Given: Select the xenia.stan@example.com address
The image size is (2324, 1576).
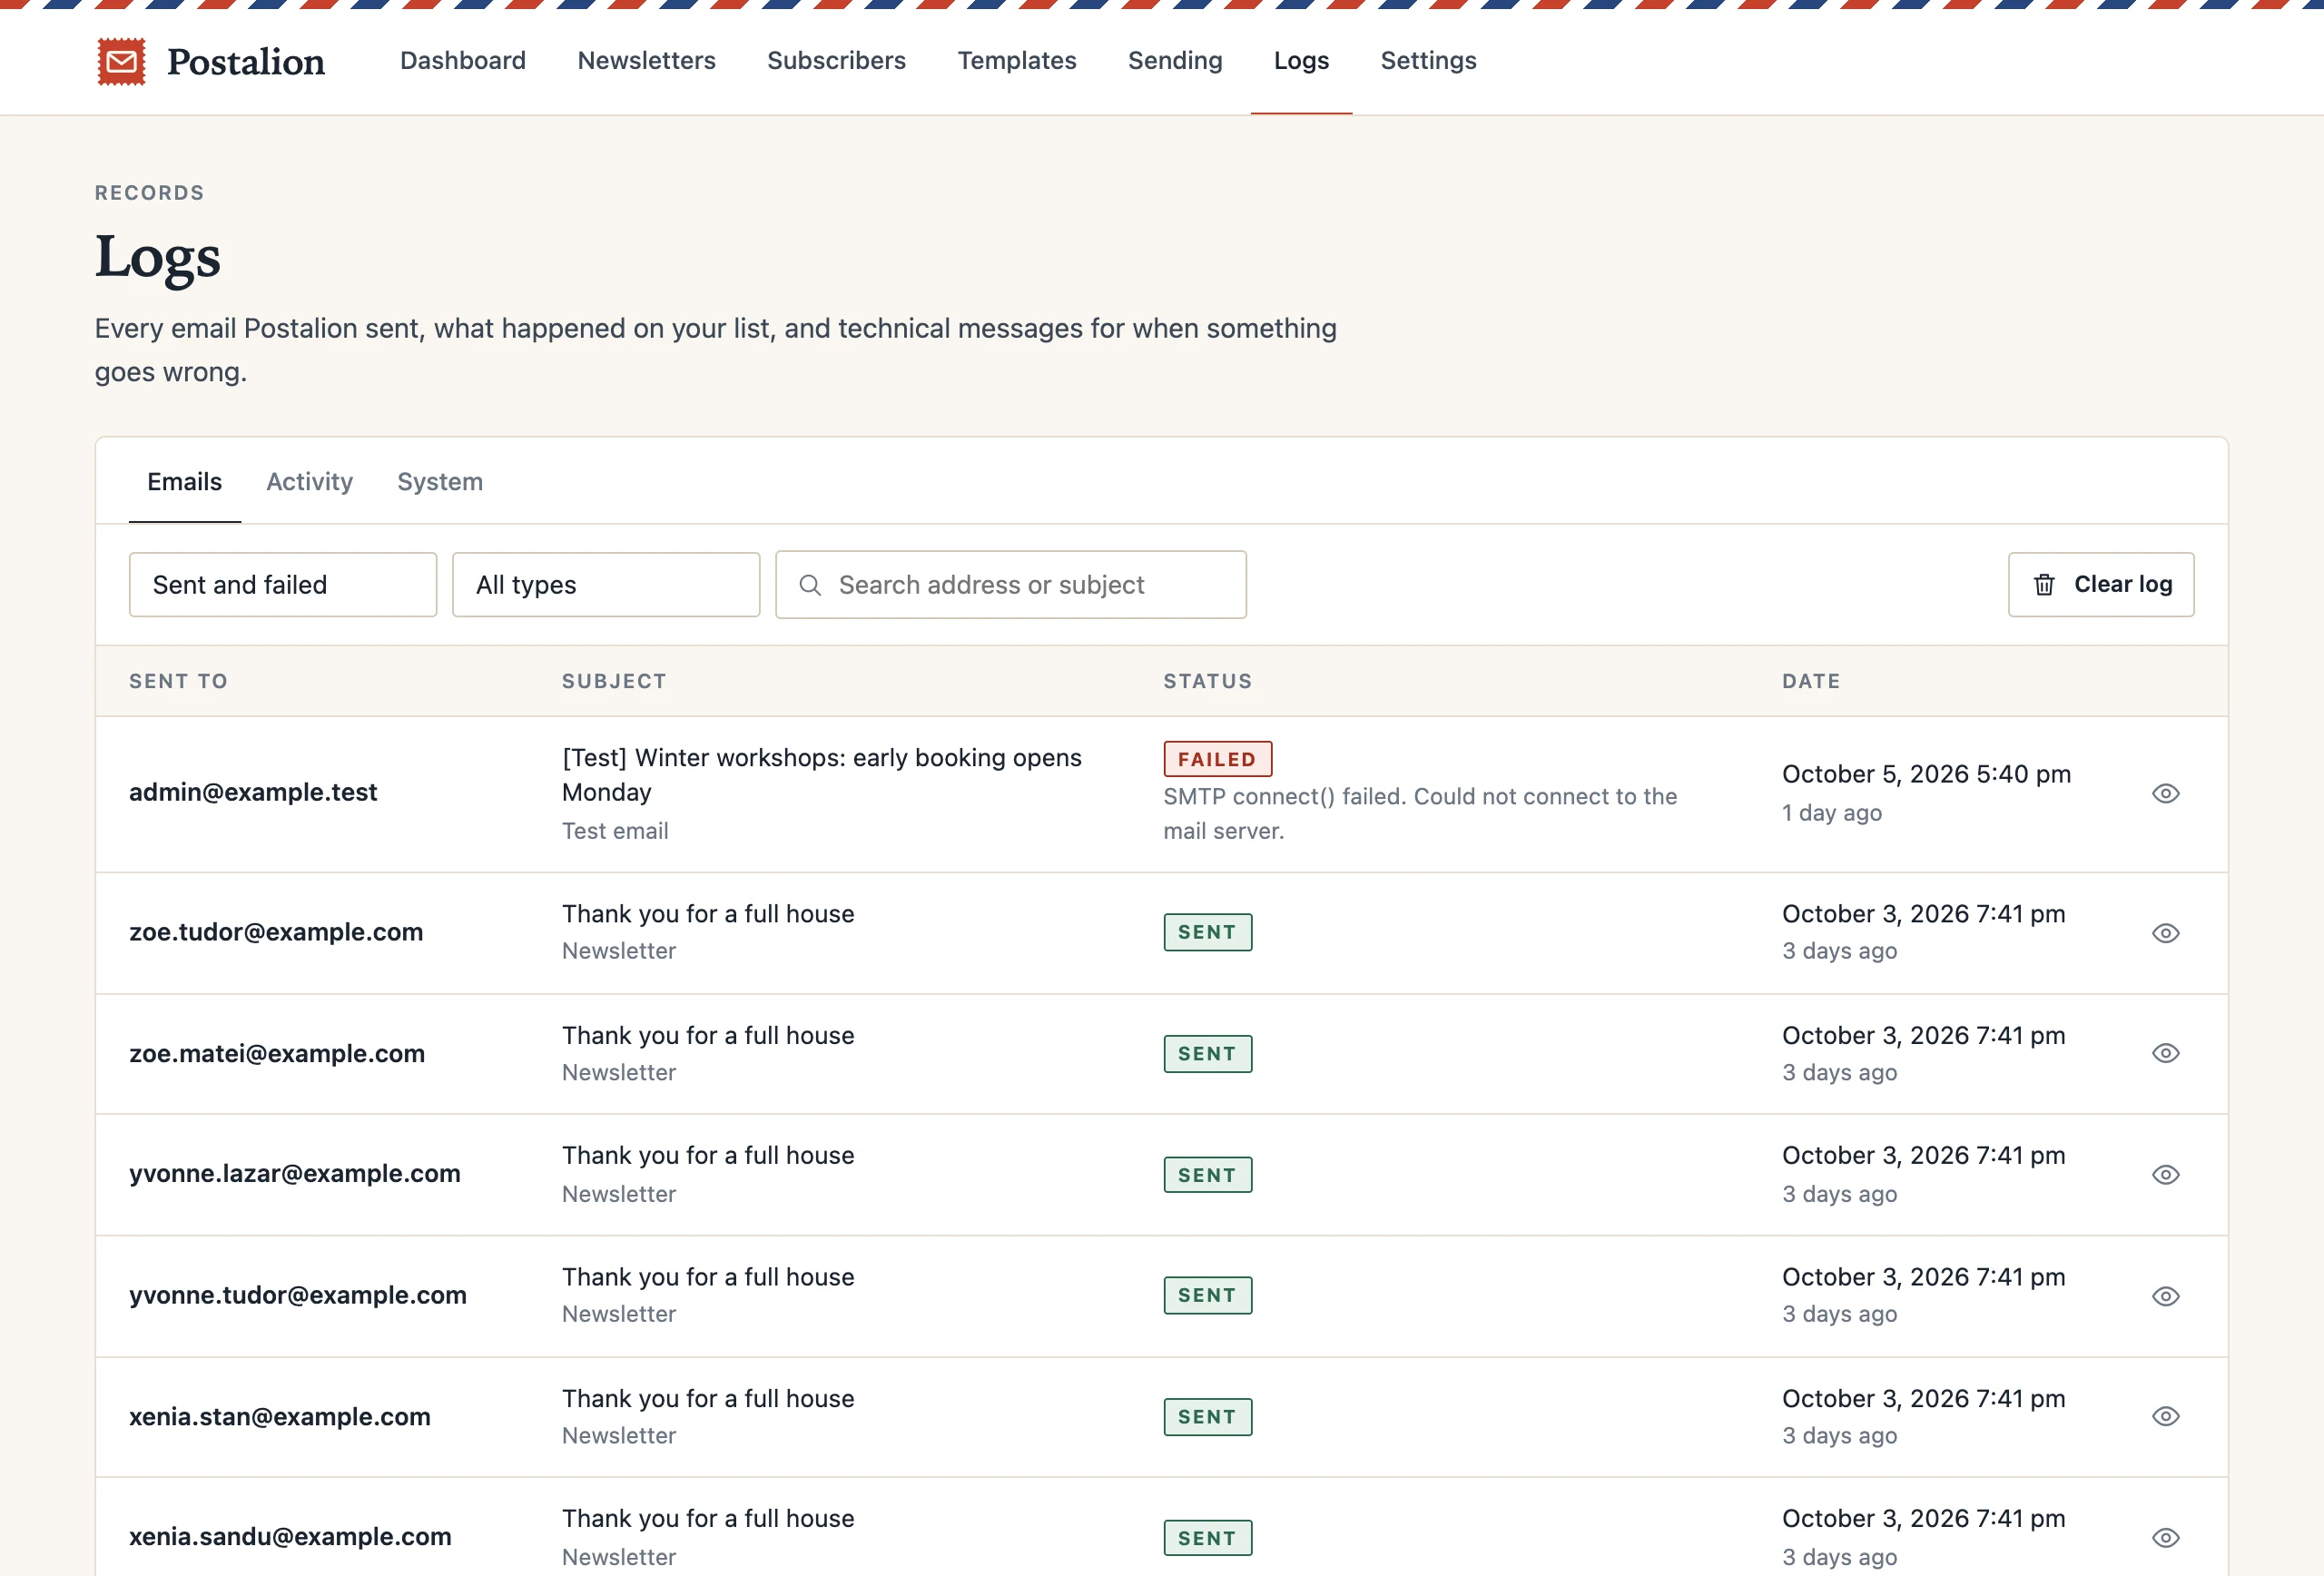Looking at the screenshot, I should [280, 1416].
